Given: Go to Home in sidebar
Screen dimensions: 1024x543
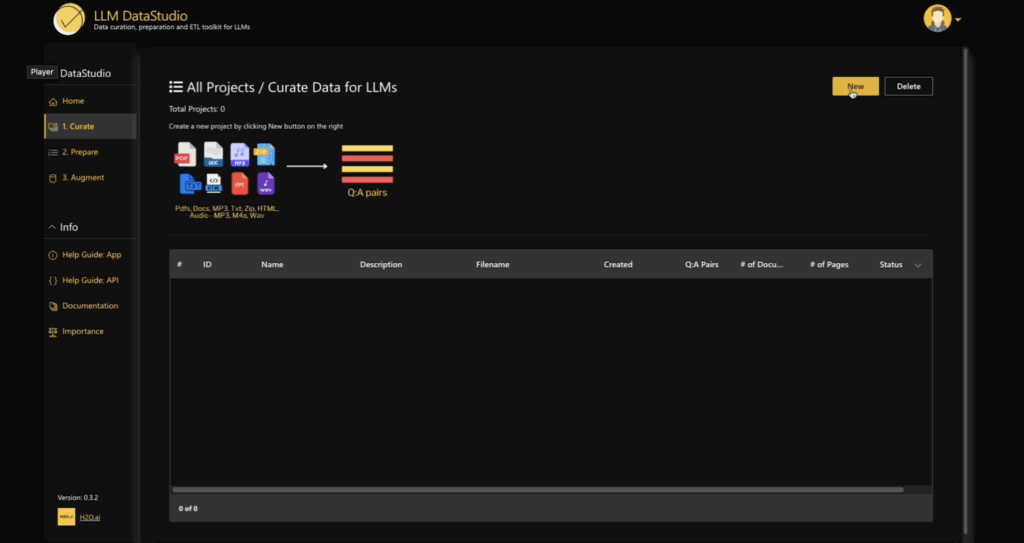Looking at the screenshot, I should tap(73, 101).
